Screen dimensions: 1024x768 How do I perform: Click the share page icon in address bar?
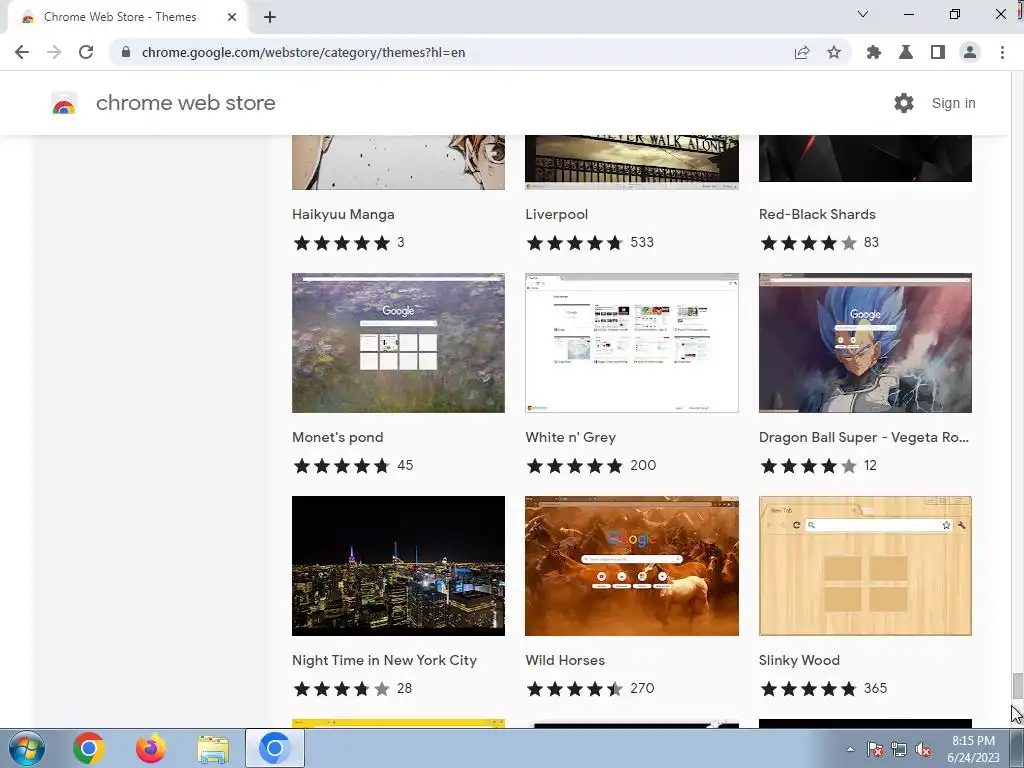click(x=802, y=52)
